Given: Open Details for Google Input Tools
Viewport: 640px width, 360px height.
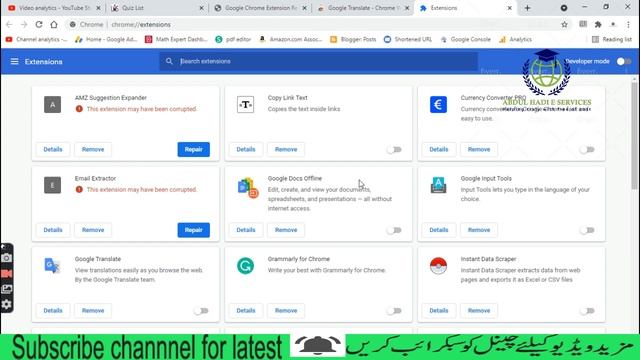Looking at the screenshot, I should (x=439, y=230).
